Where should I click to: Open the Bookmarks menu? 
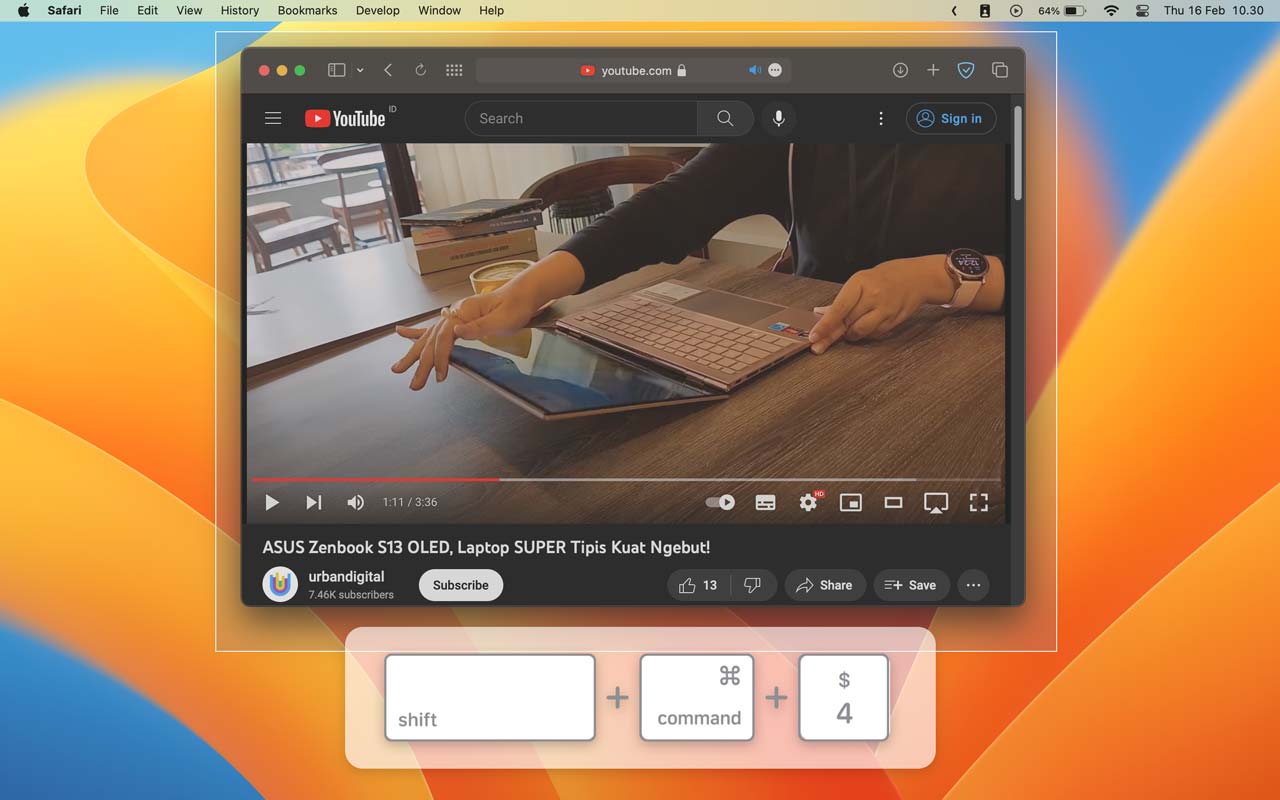tap(307, 10)
